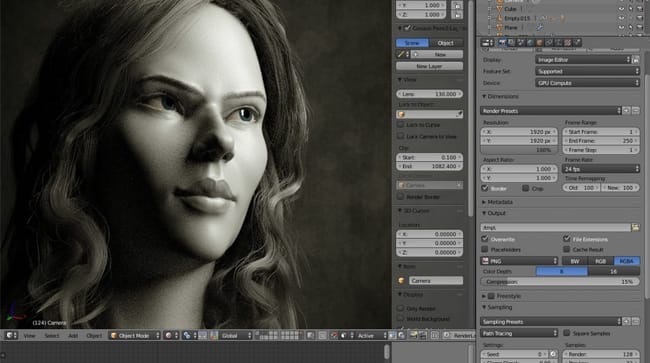Screen dimensions: 650x363
Task: Toggle render camera icon for Cube row
Action: [x=640, y=8]
